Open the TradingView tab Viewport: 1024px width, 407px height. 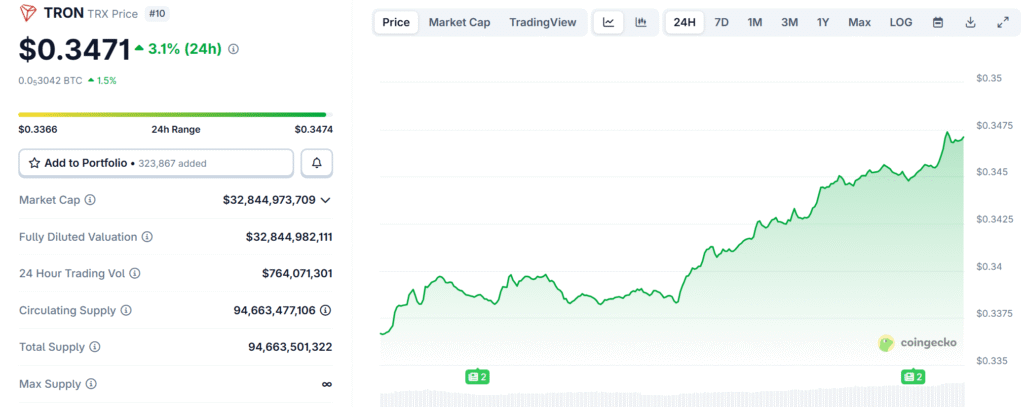542,22
